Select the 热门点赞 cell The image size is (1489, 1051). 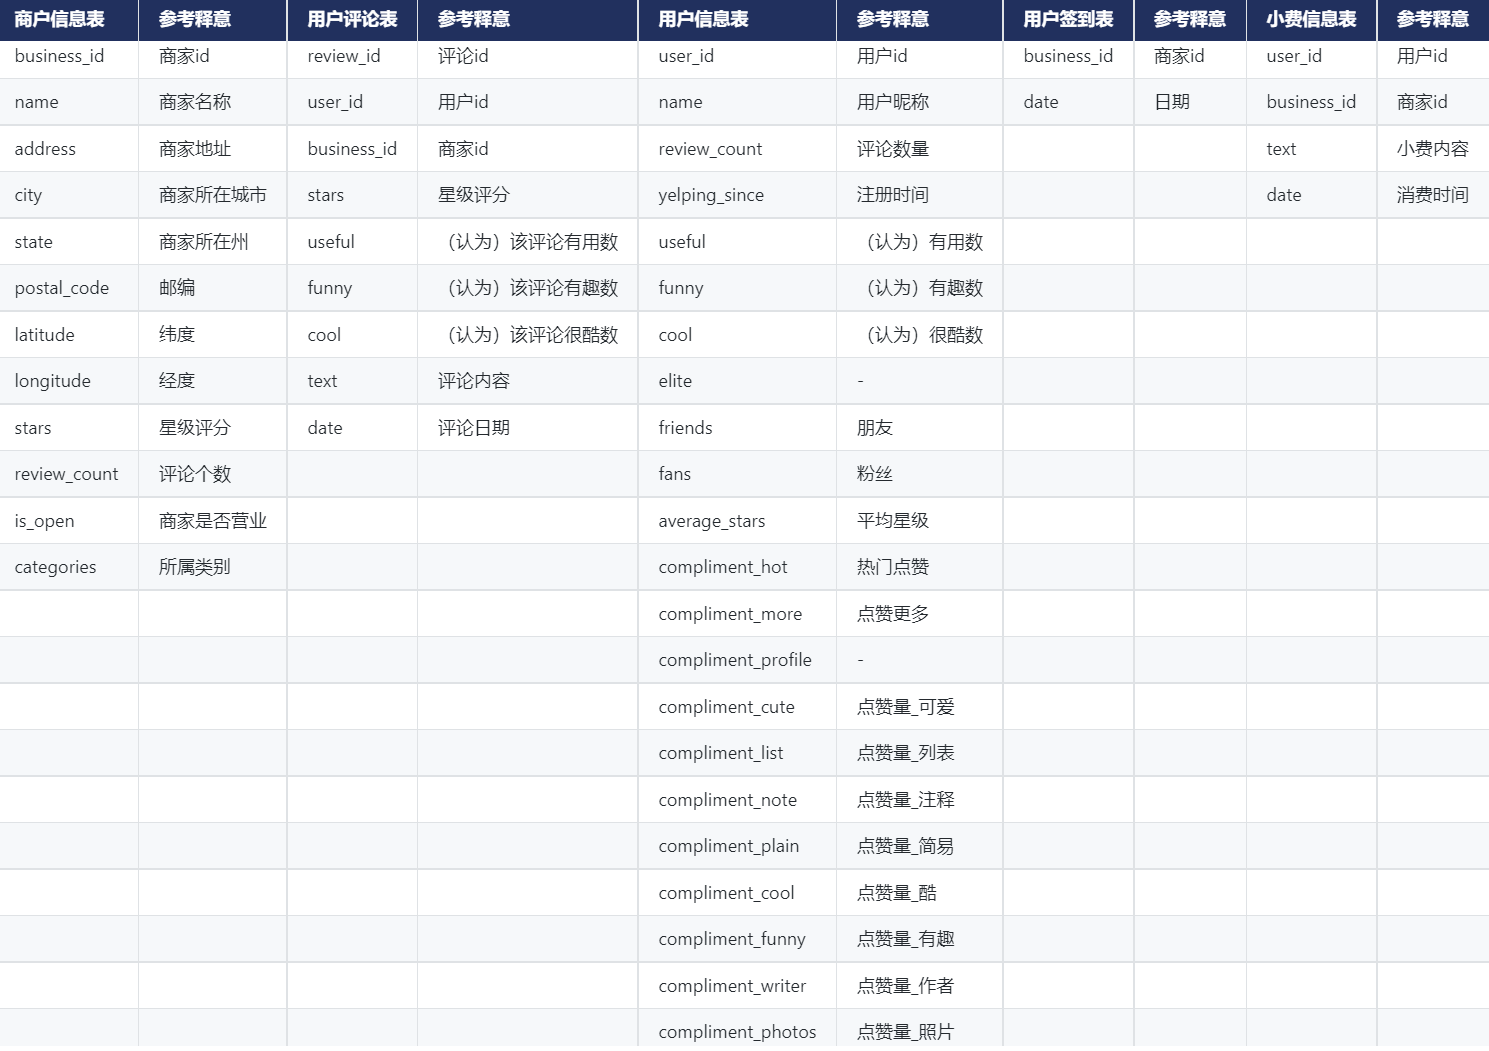tap(919, 567)
